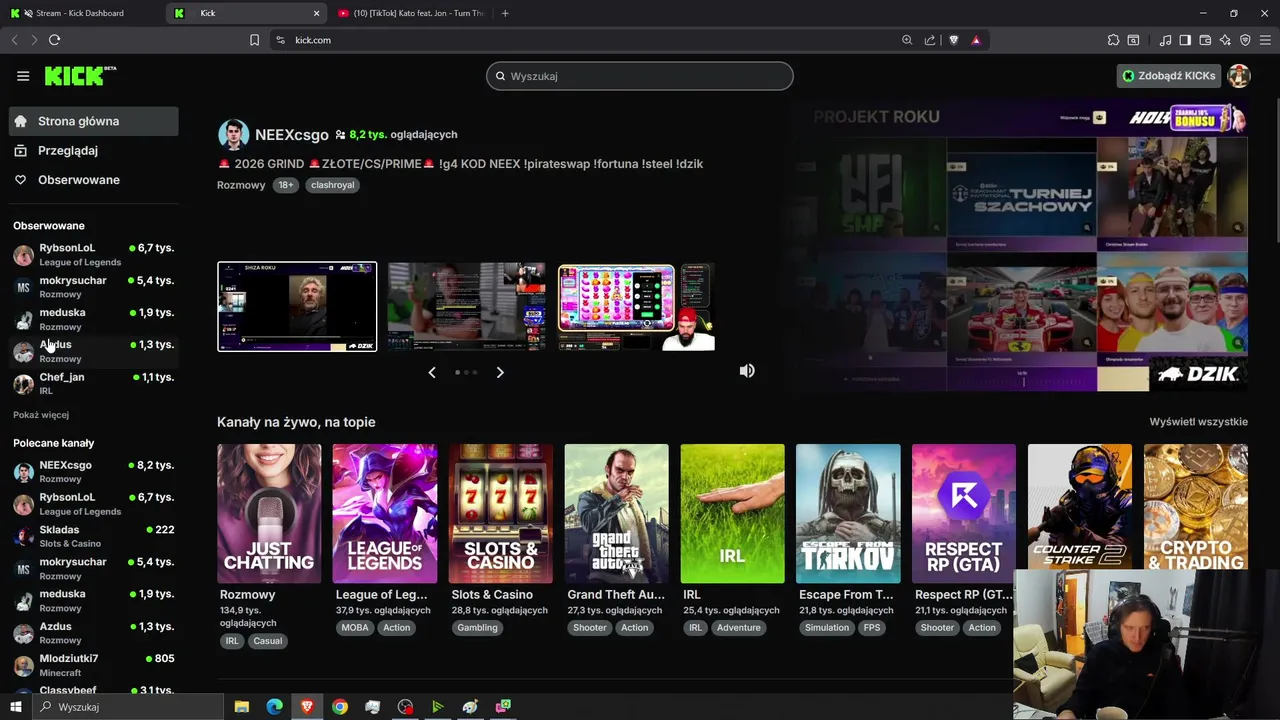1280x720 pixels.
Task: Click the bookmark icon in address bar
Action: (x=254, y=40)
